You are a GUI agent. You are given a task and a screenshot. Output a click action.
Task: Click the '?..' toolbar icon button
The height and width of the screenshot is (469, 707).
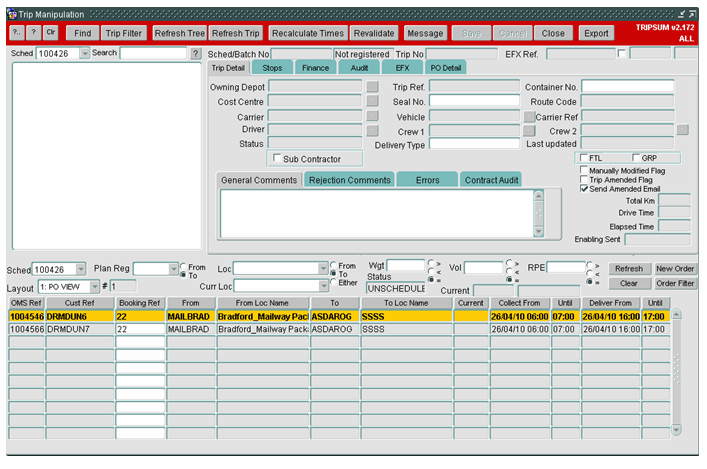[x=17, y=32]
